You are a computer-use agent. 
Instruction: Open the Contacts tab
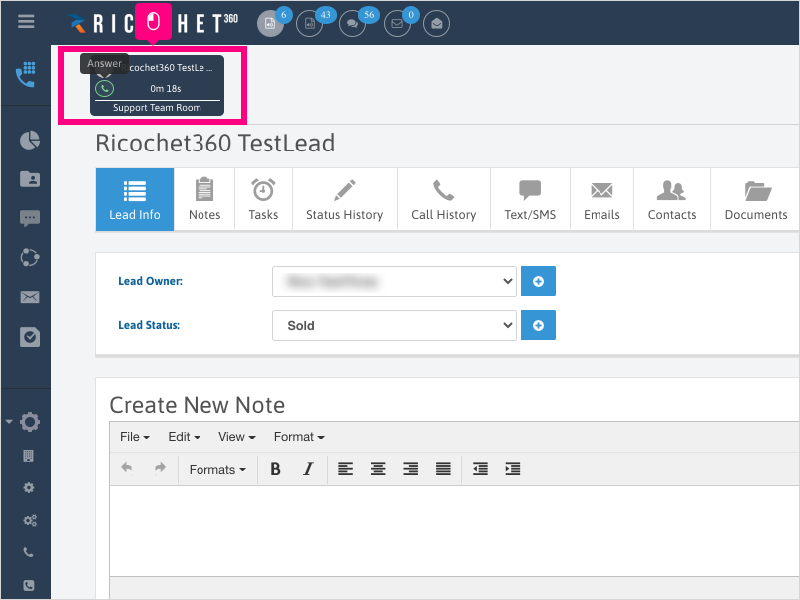672,199
